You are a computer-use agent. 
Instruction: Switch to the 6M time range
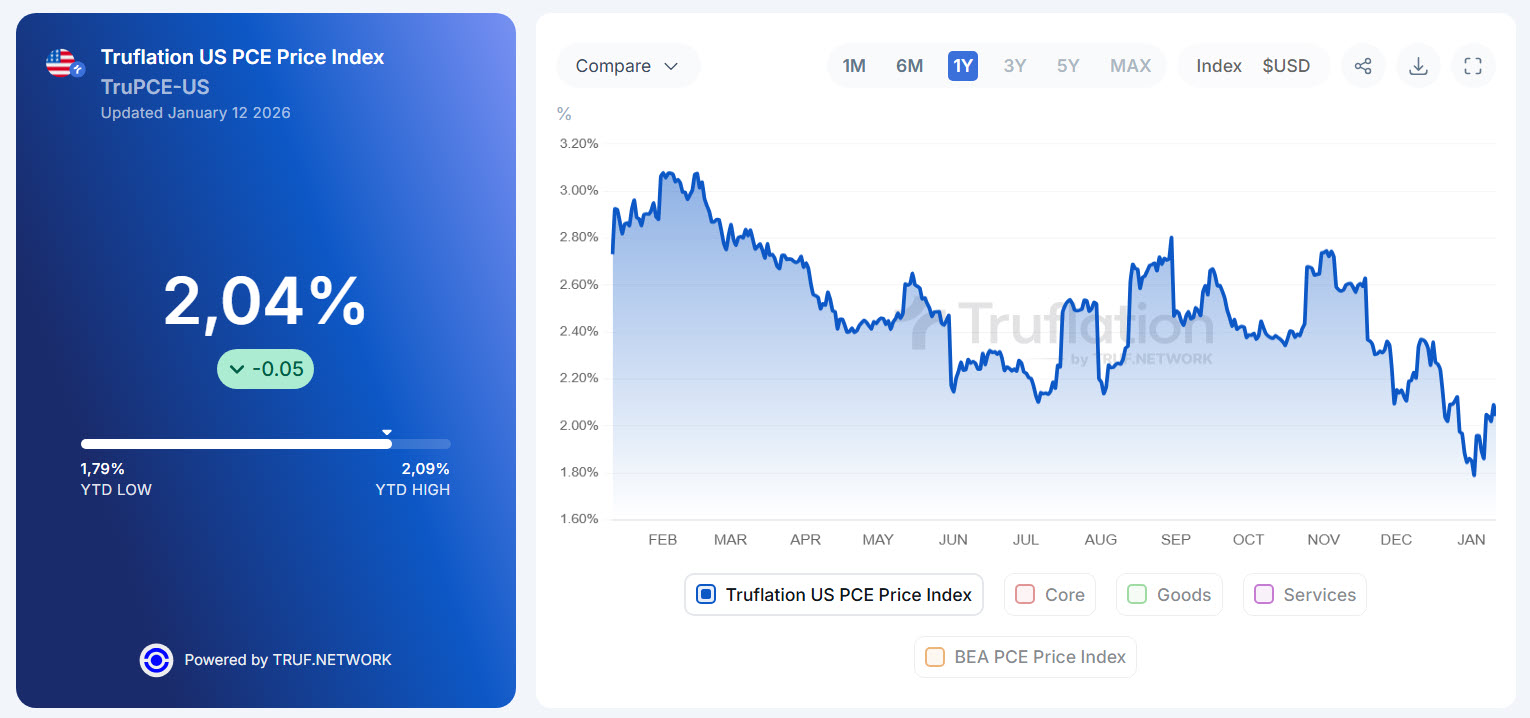tap(909, 66)
